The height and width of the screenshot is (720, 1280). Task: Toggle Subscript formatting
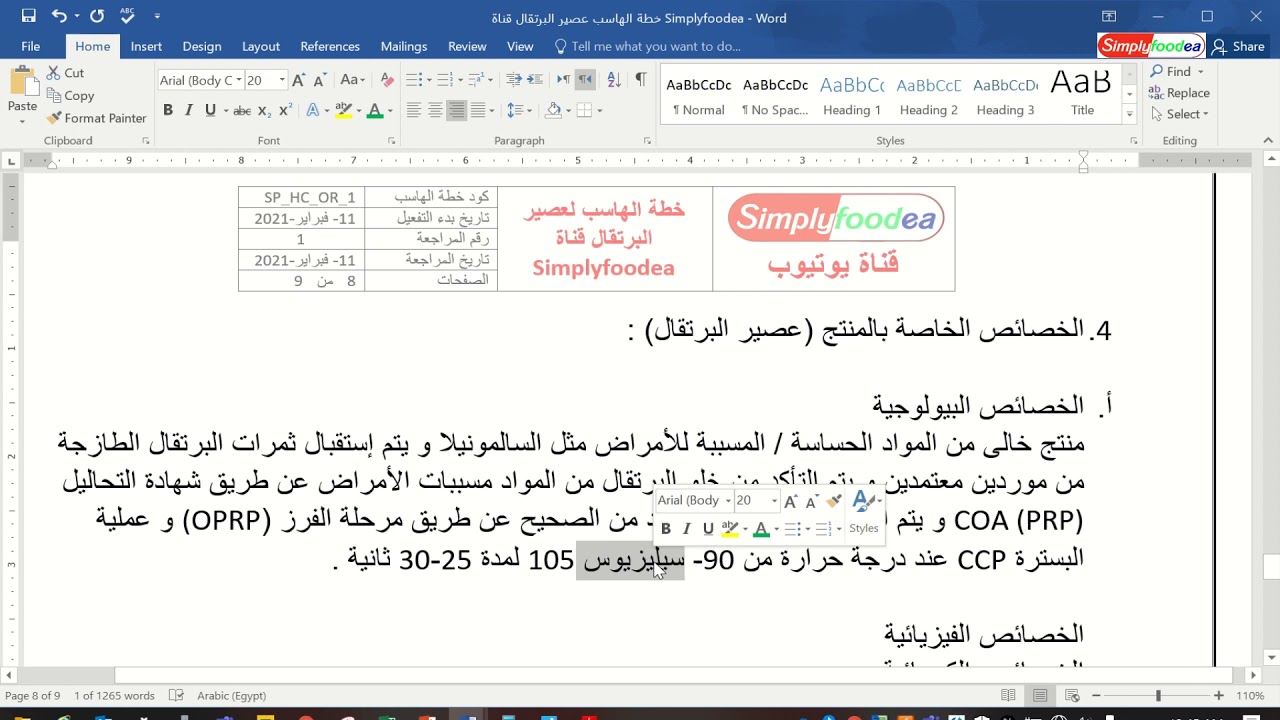(x=264, y=111)
